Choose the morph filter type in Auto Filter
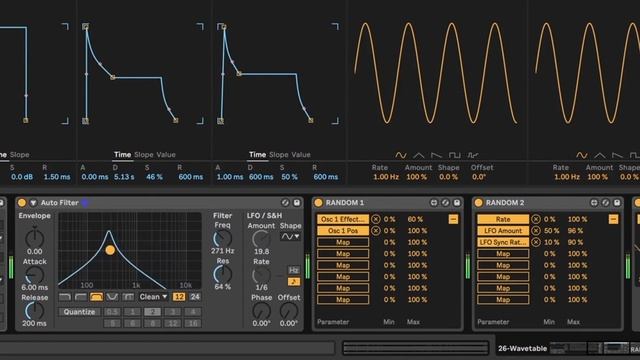640x360 pixels. coord(128,297)
